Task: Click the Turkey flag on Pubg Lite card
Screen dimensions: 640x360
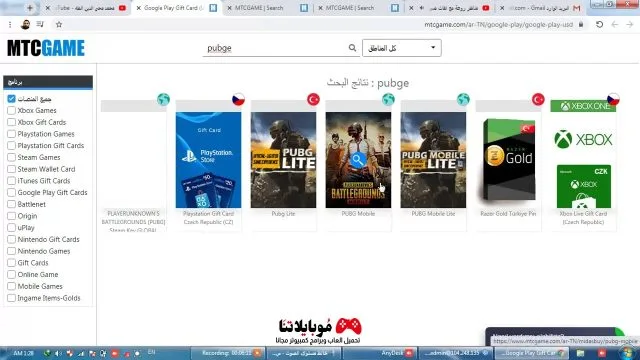Action: pos(313,99)
